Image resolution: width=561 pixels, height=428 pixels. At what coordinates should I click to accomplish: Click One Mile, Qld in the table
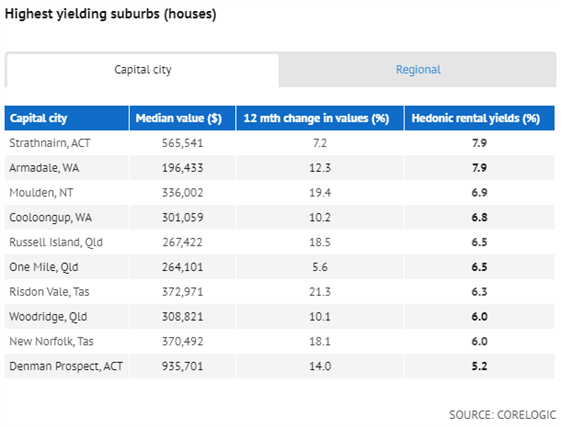point(44,267)
